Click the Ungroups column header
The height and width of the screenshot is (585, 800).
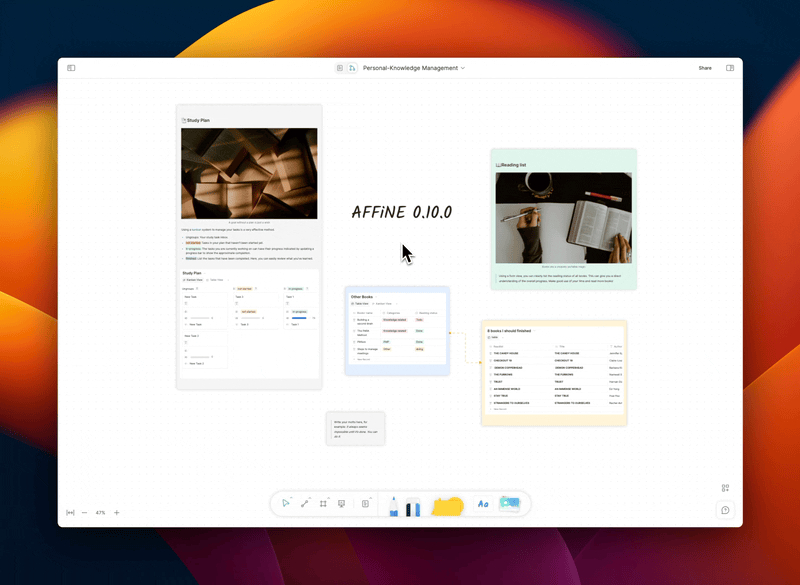(x=188, y=289)
